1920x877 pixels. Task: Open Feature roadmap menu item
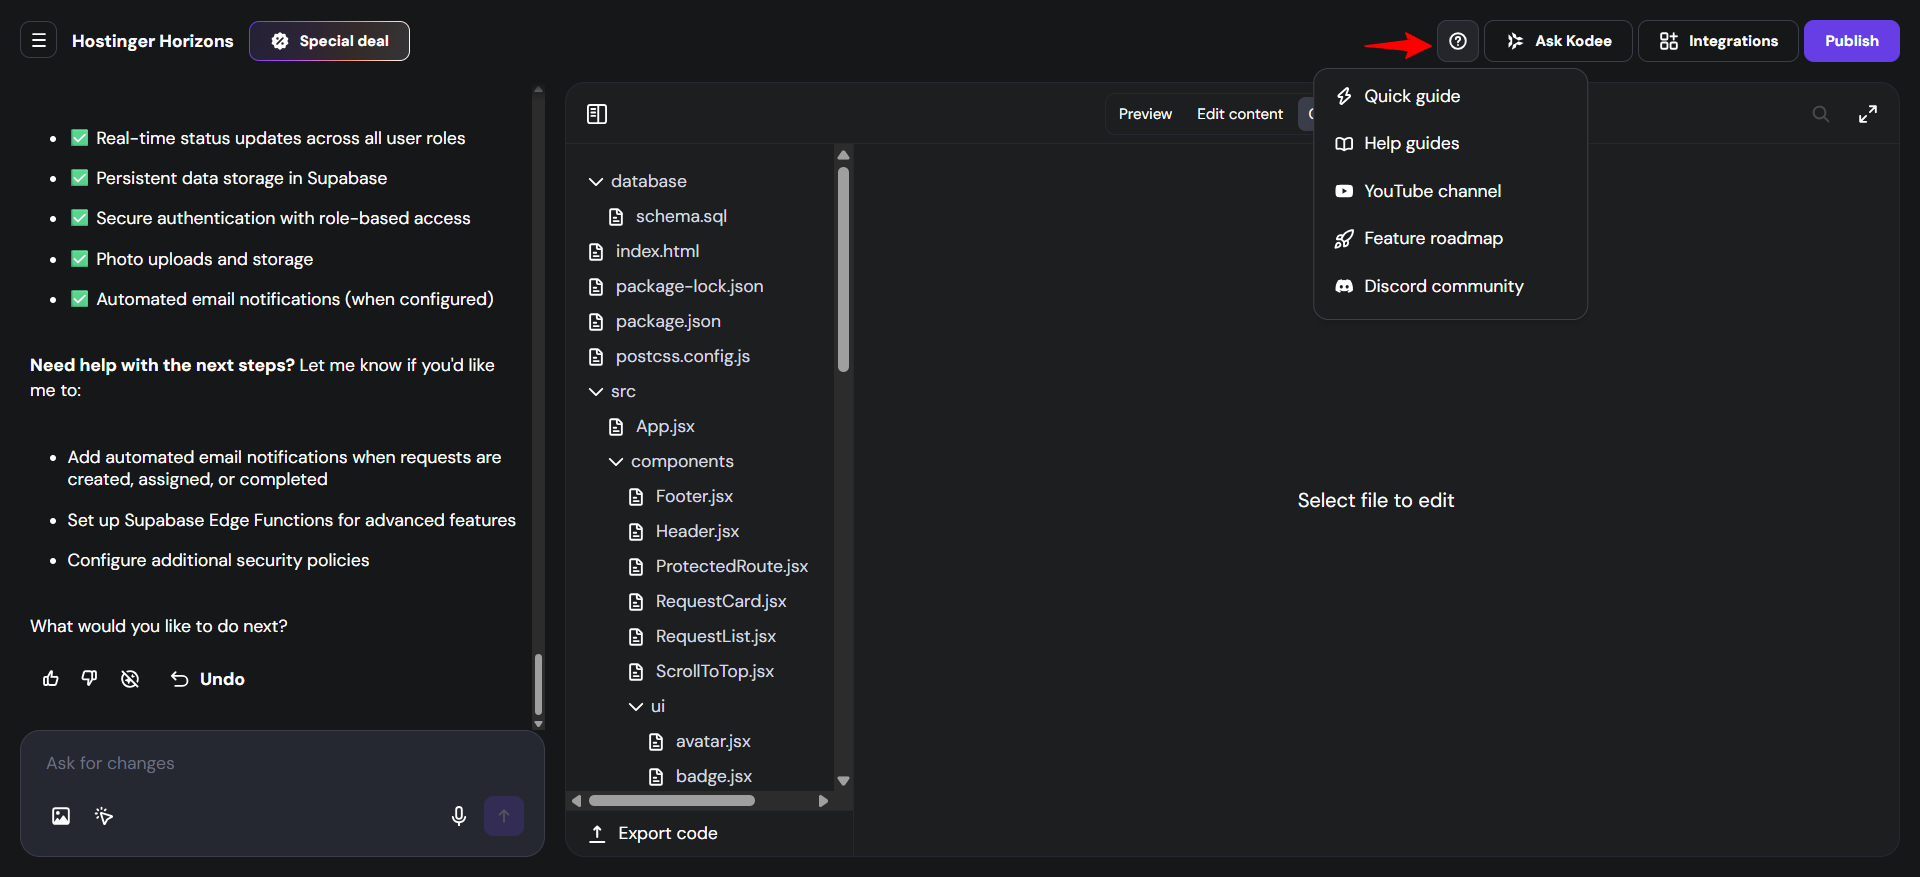coord(1450,239)
